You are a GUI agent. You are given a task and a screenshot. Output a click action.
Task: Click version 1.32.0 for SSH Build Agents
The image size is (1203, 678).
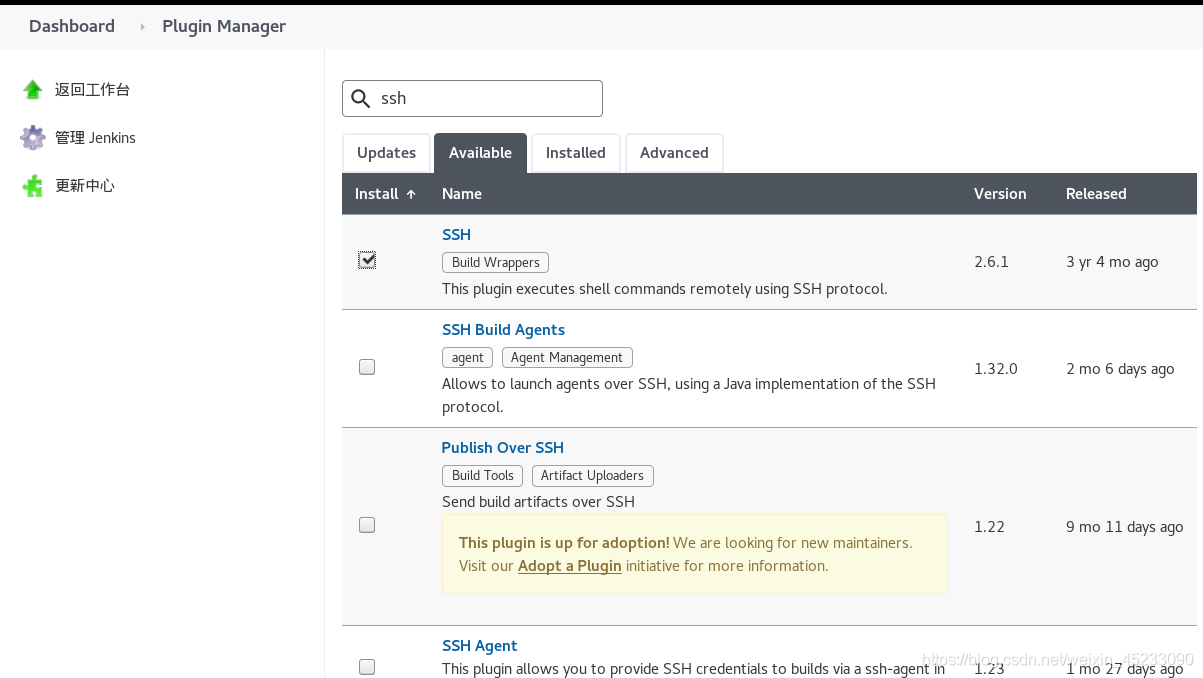[995, 369]
